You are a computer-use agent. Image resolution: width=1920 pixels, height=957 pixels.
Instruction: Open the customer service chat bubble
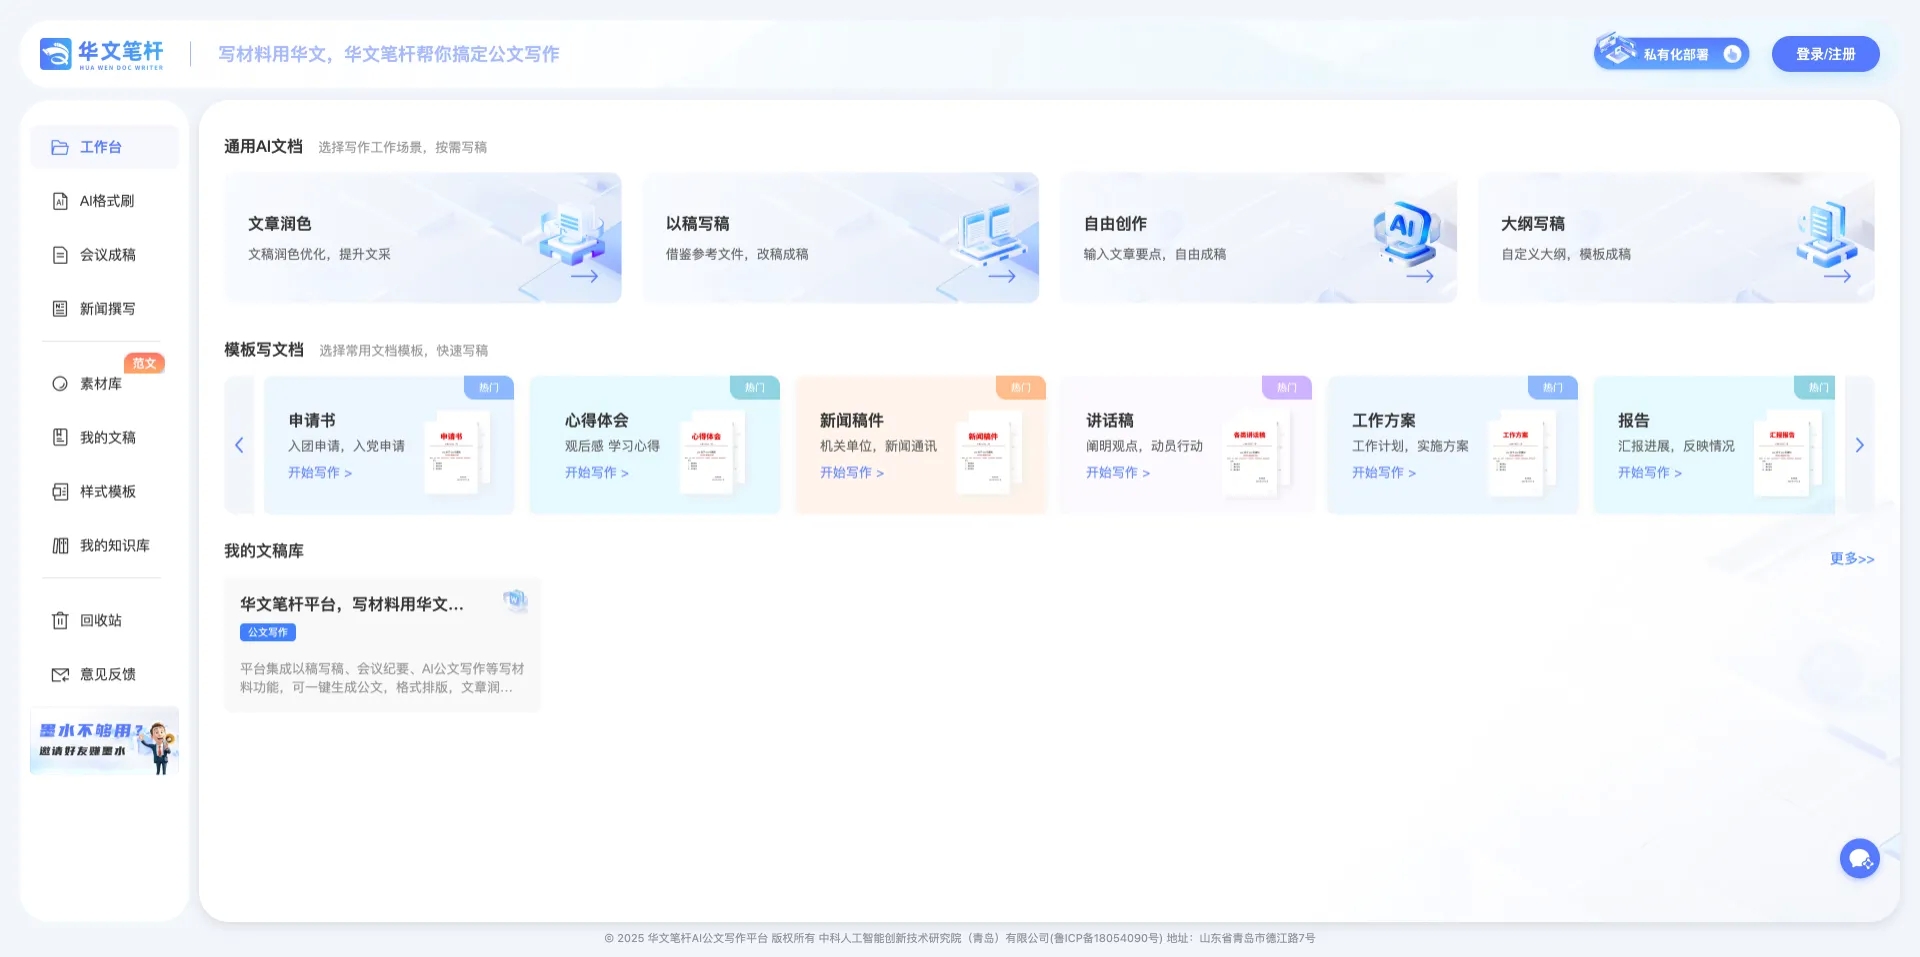[x=1859, y=857]
